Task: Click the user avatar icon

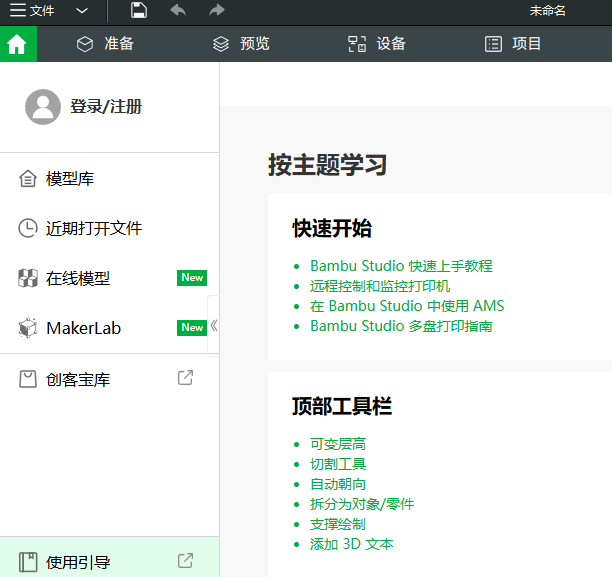Action: [43, 106]
